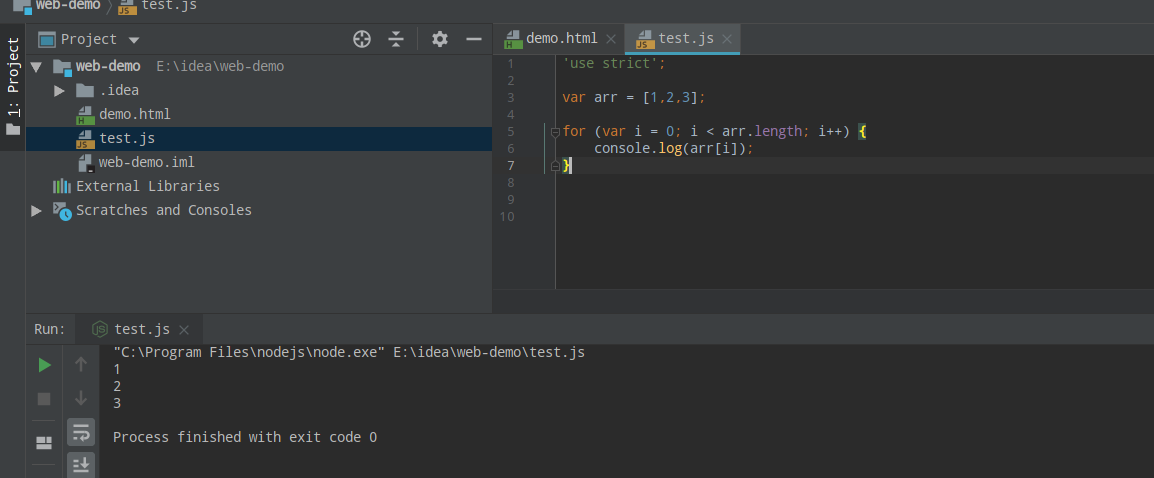Screen dimensions: 1154x478
Task: Click Scratches and Consoles clock icon
Action: [62, 211]
